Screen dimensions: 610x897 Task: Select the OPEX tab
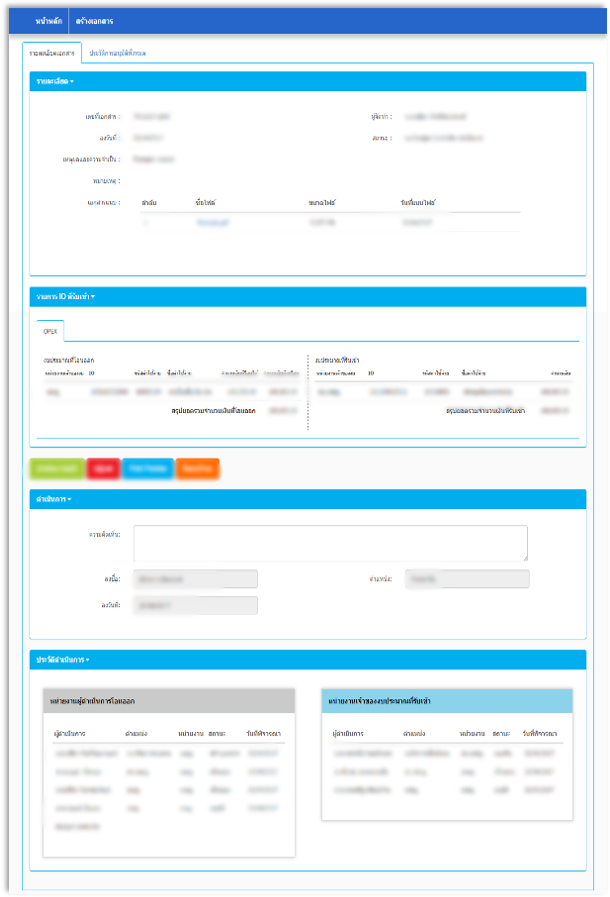point(50,330)
